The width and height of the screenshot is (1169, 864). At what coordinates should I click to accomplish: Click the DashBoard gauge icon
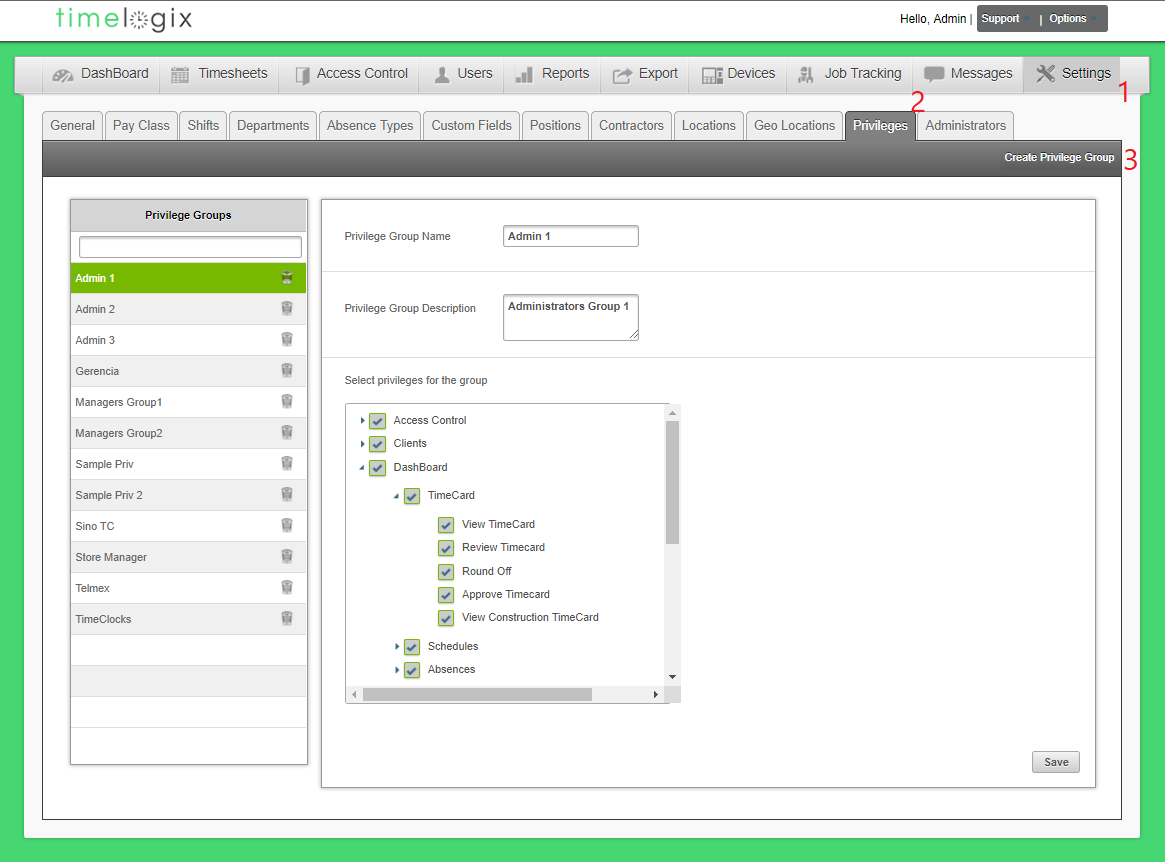[x=63, y=75]
